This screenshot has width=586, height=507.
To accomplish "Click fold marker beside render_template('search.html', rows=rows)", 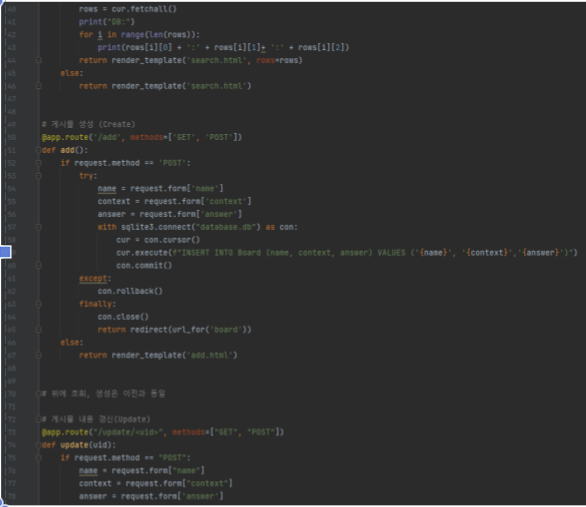I will pyautogui.click(x=38, y=60).
